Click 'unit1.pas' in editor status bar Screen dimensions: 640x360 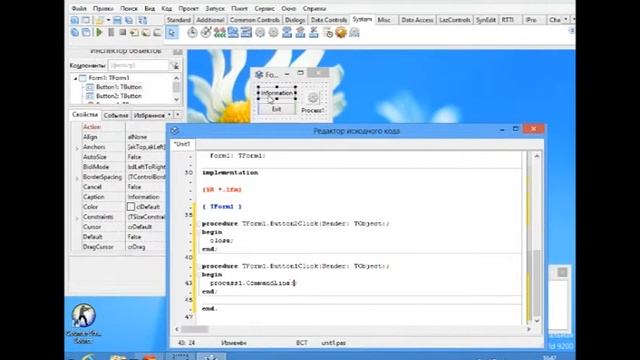[x=333, y=343]
